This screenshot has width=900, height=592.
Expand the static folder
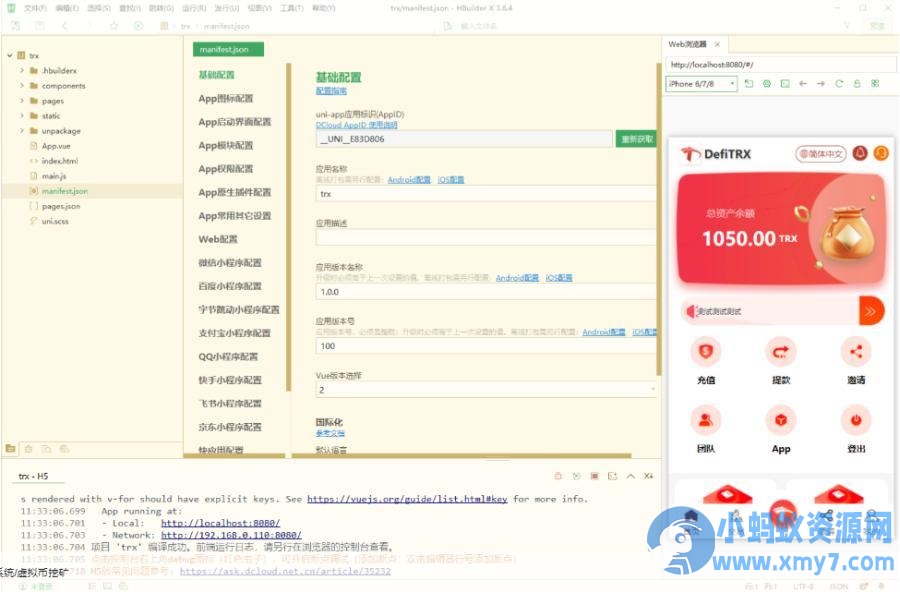(22, 115)
